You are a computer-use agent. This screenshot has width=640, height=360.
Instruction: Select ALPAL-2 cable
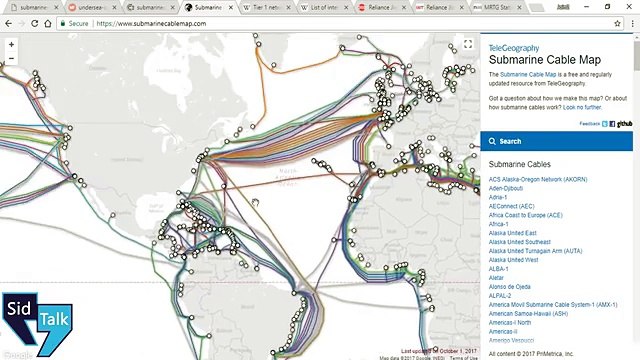(x=500, y=296)
